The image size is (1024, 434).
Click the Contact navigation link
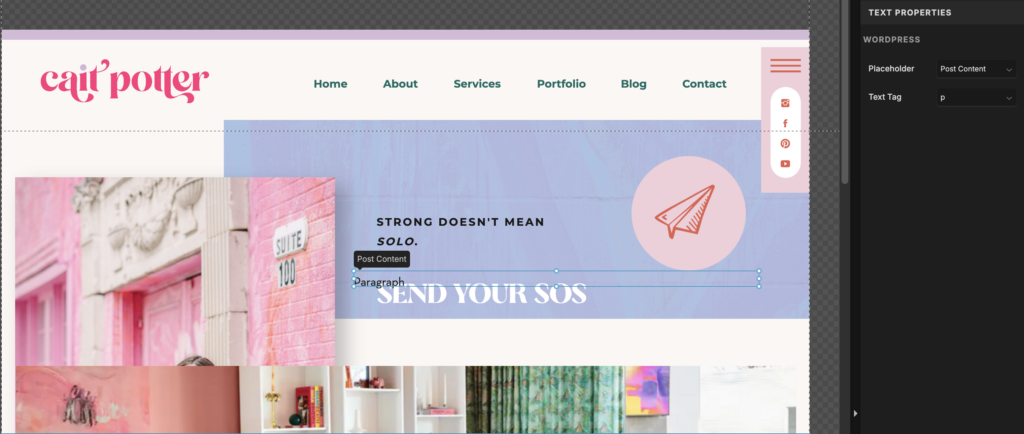tap(704, 84)
